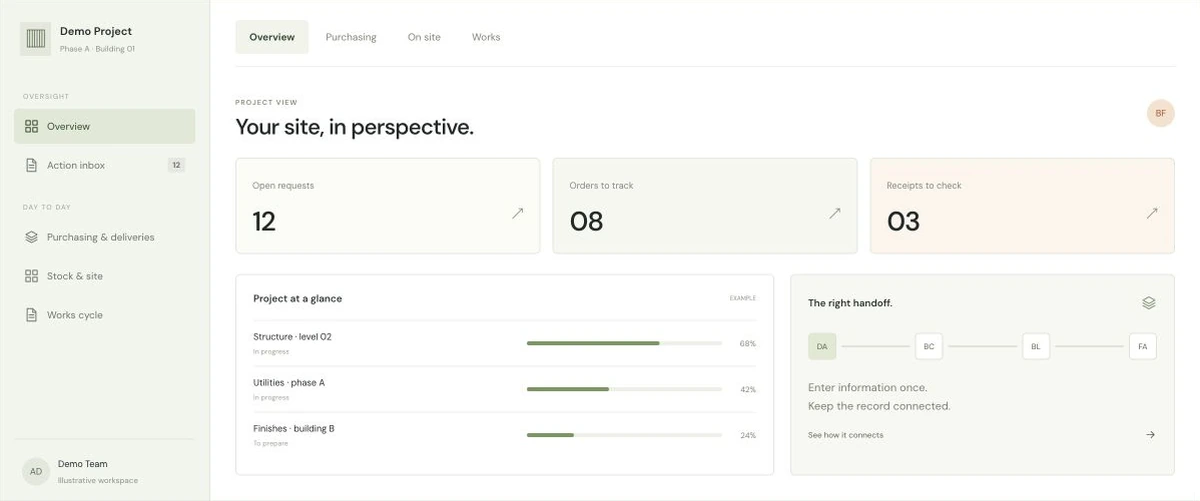Viewport: 1200px width, 501px height.
Task: Switch to the Works tab
Action: tap(486, 37)
